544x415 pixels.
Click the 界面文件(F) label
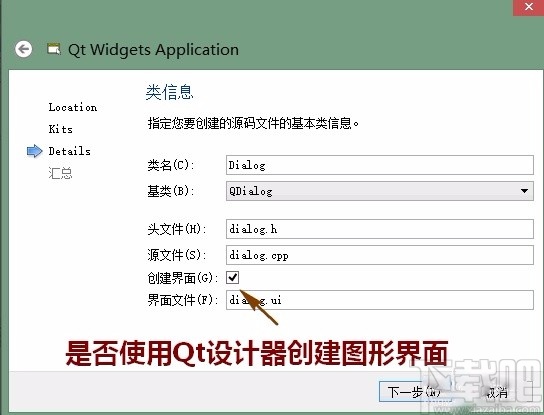[x=183, y=300]
